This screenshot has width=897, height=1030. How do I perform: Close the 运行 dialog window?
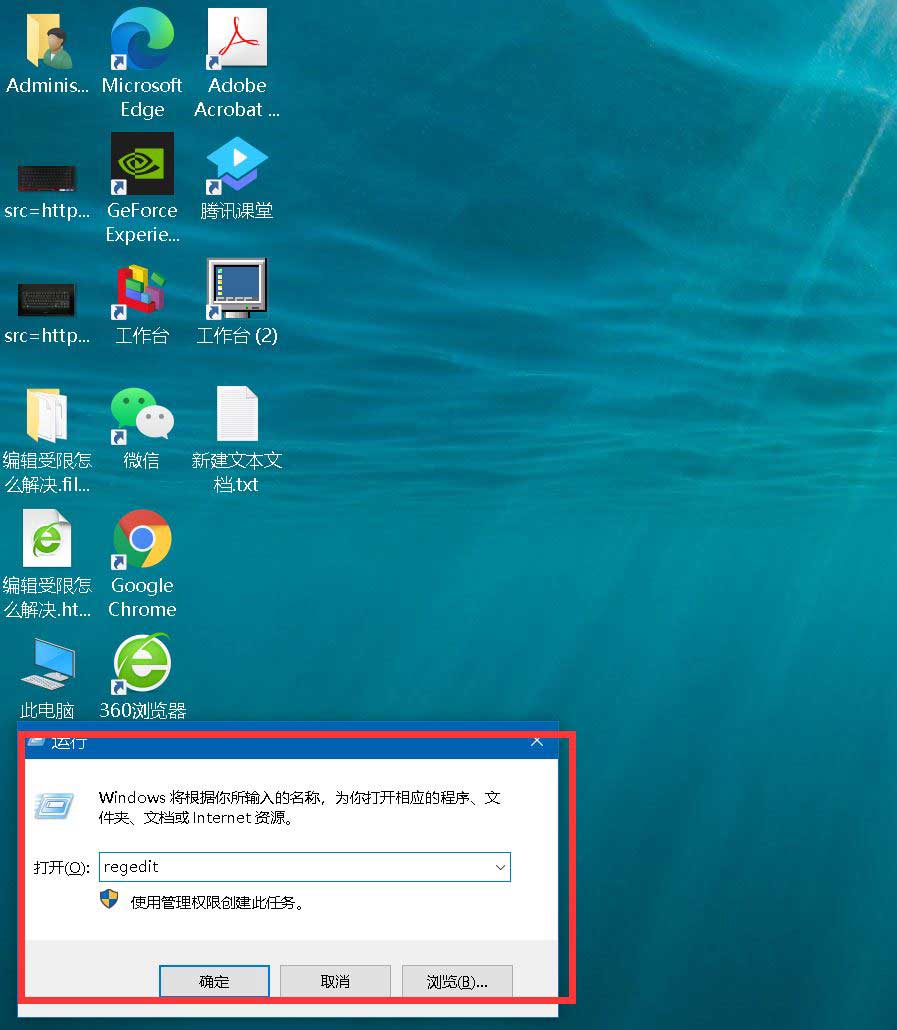[537, 741]
